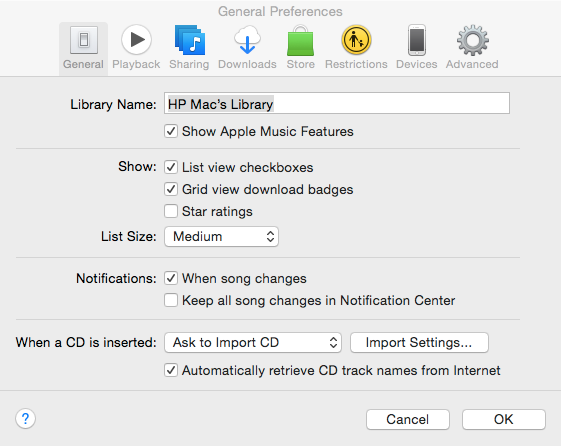Open Devices preferences iPhone icon
Image resolution: width=561 pixels, height=446 pixels.
pyautogui.click(x=417, y=40)
